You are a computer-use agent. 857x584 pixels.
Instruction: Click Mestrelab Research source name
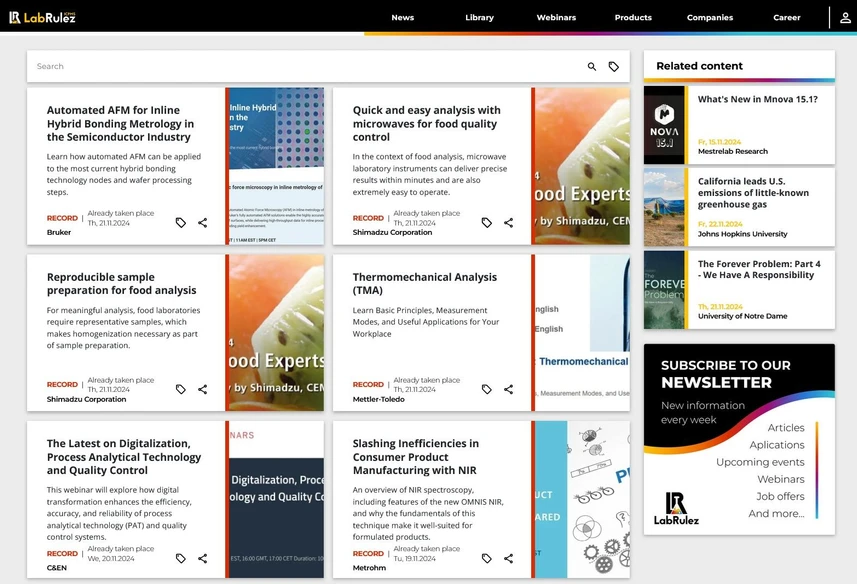point(732,151)
